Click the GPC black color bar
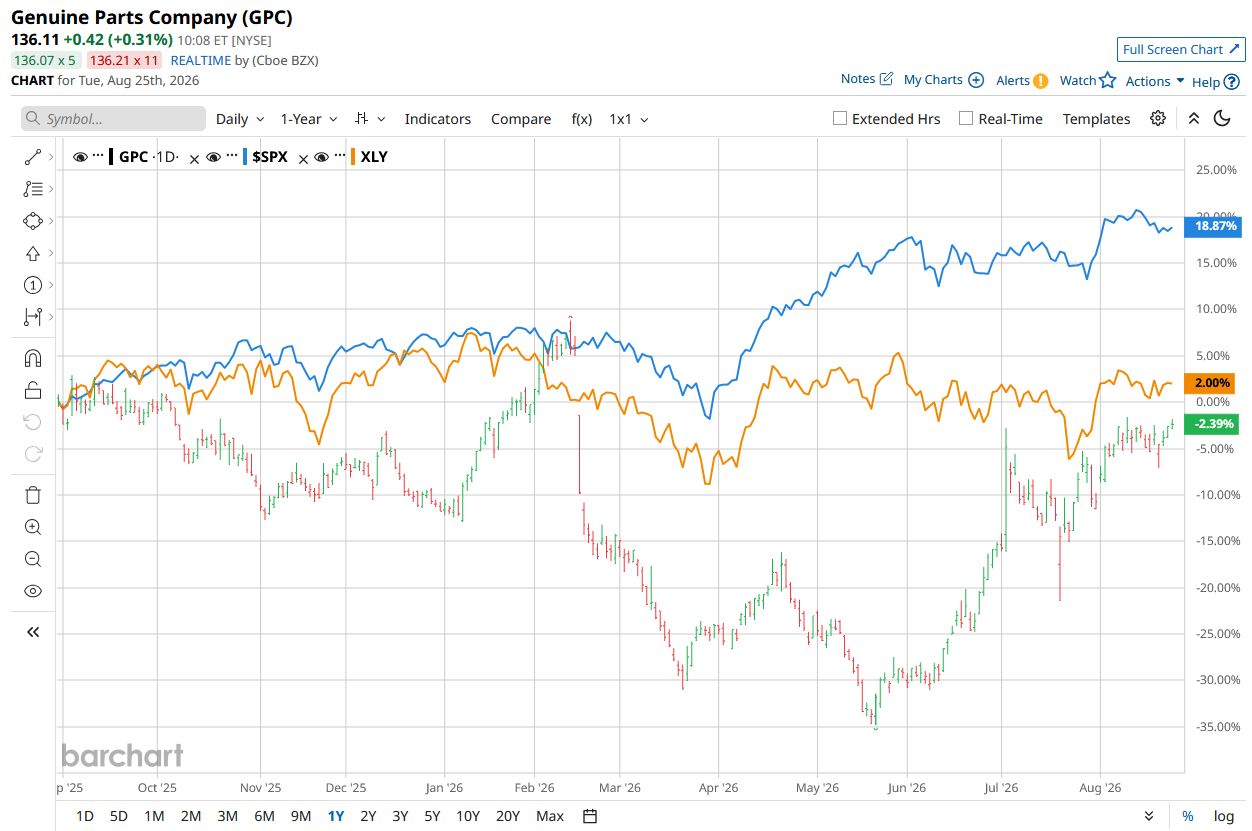The image size is (1252, 831). [x=111, y=157]
